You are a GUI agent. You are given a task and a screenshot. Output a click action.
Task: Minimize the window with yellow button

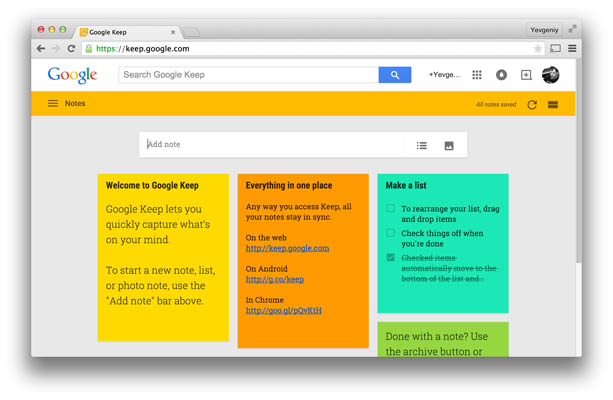(x=52, y=29)
